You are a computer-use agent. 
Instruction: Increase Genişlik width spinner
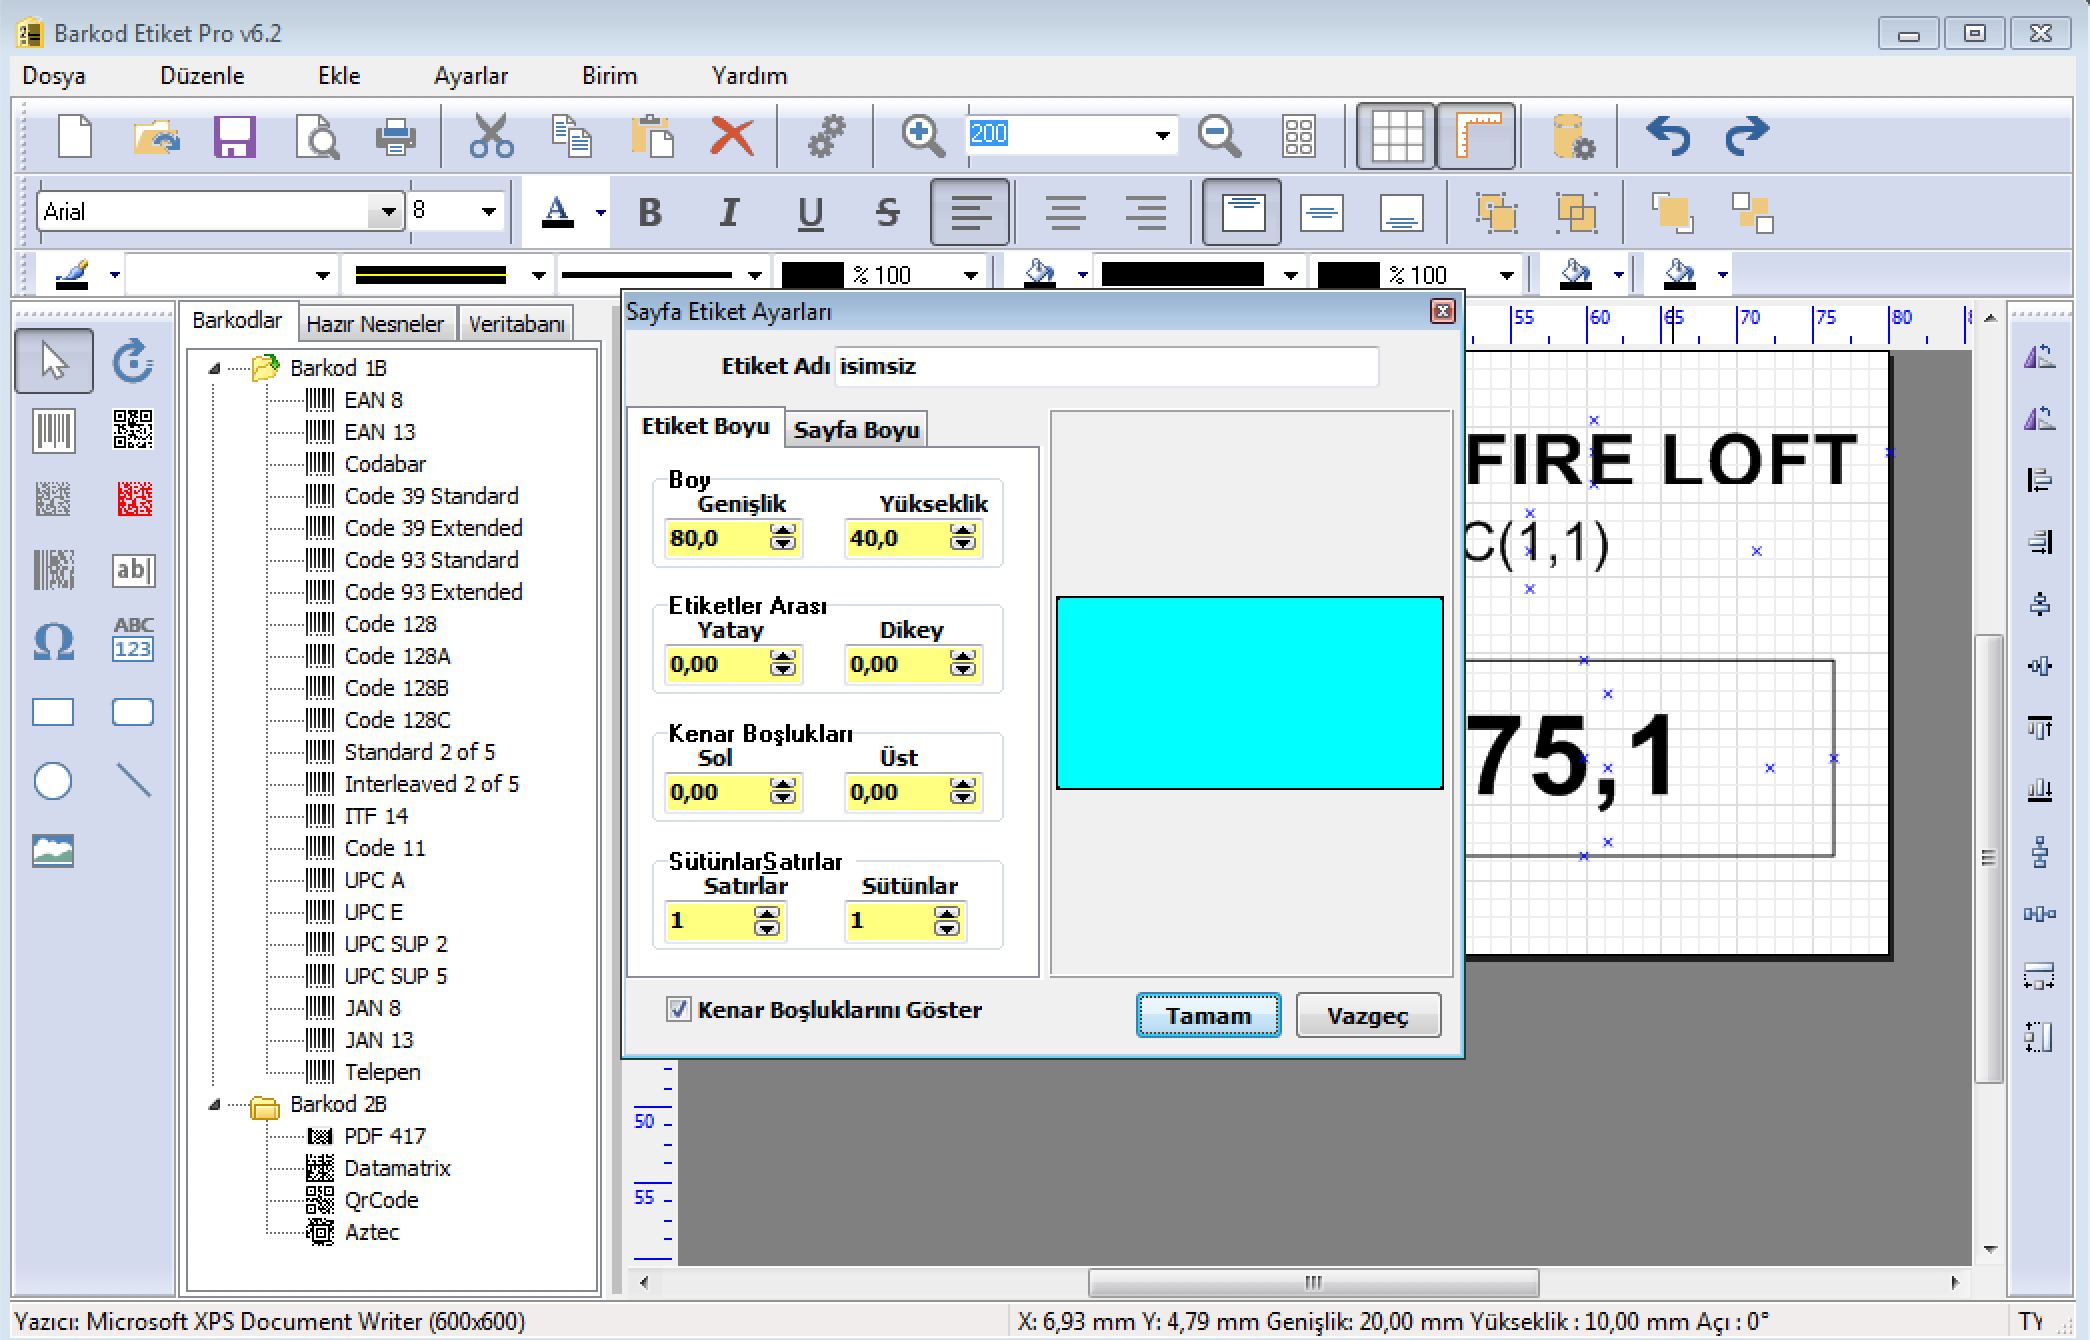[x=783, y=531]
